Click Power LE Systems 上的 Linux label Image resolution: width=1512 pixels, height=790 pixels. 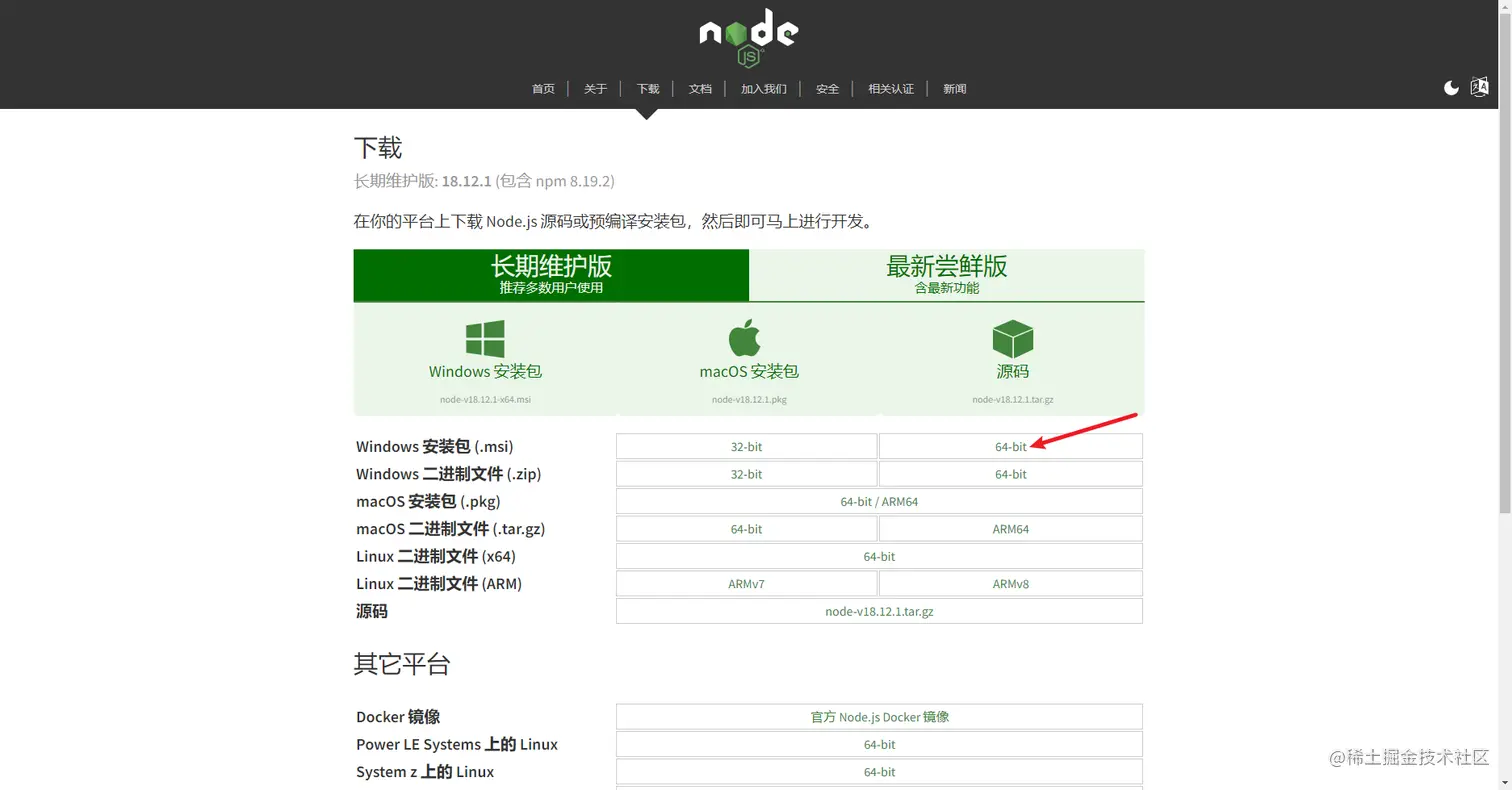(x=457, y=744)
